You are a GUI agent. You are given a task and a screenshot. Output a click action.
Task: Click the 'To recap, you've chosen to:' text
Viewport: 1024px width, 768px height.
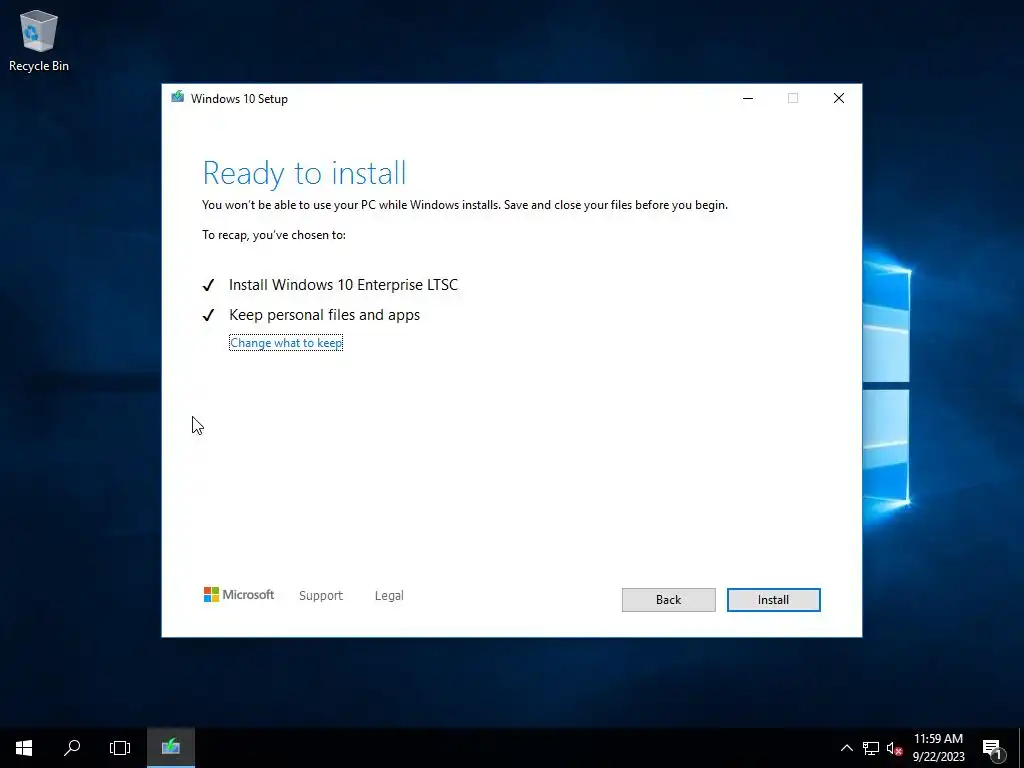(274, 235)
